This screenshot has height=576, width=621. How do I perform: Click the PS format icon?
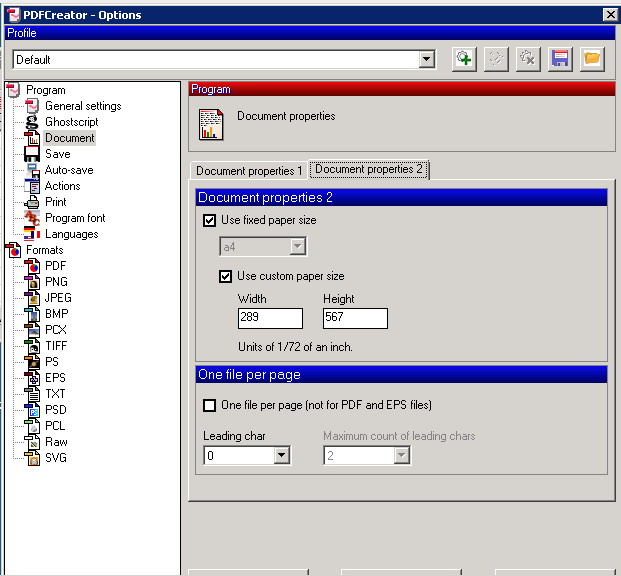[x=32, y=362]
